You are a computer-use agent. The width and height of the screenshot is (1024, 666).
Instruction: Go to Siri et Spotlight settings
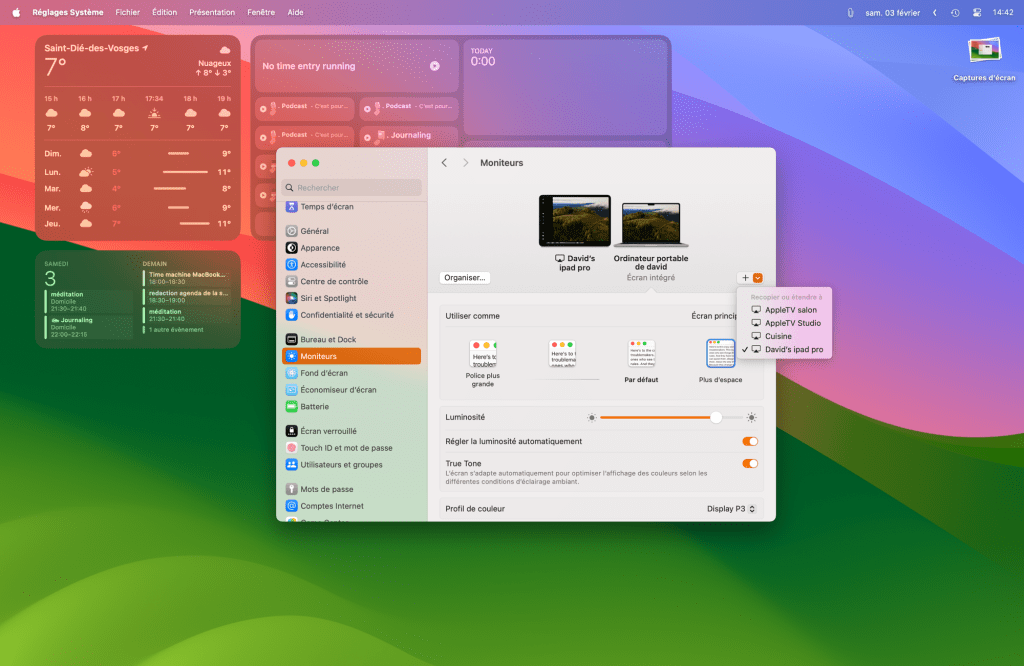coord(328,298)
